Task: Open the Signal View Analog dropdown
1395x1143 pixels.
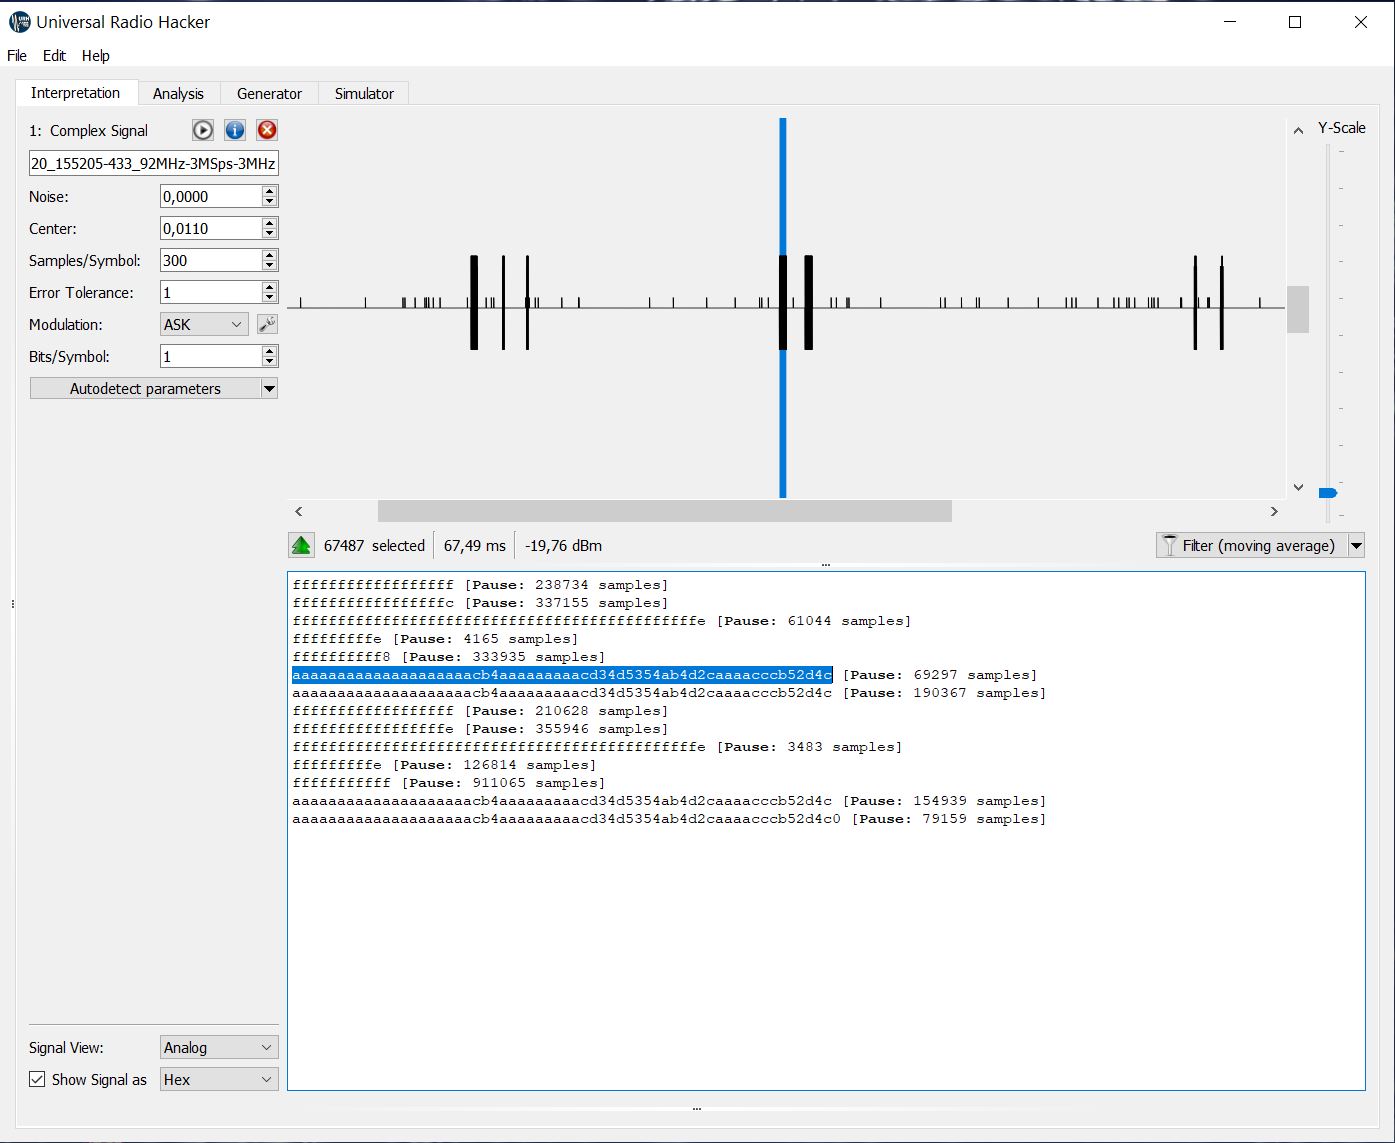Action: pyautogui.click(x=219, y=1047)
